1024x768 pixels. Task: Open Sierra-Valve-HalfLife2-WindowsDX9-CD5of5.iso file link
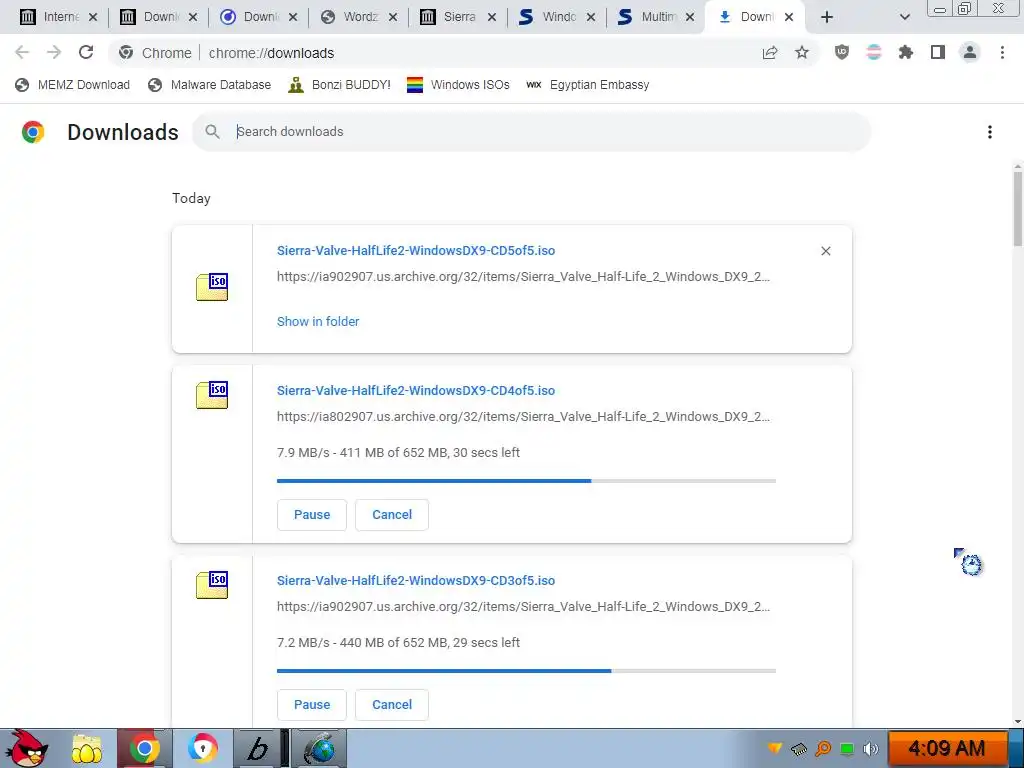tap(416, 251)
